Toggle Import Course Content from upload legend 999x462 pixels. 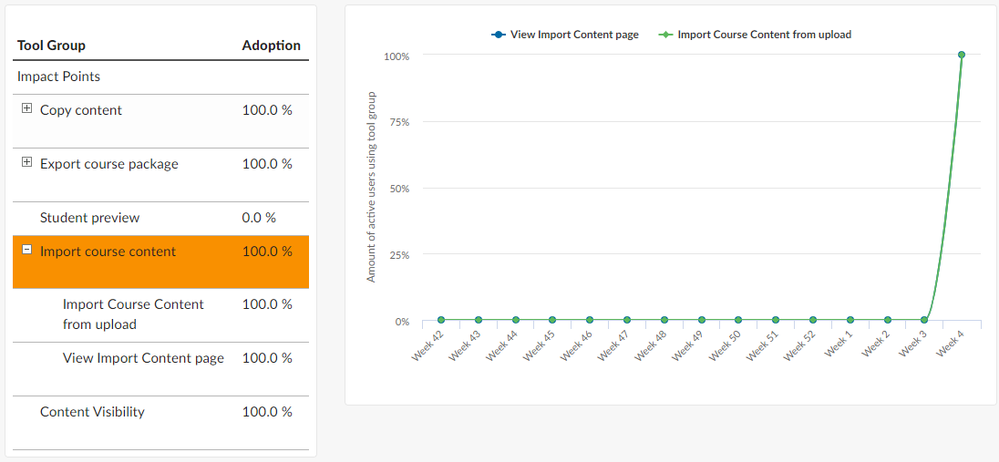[755, 34]
